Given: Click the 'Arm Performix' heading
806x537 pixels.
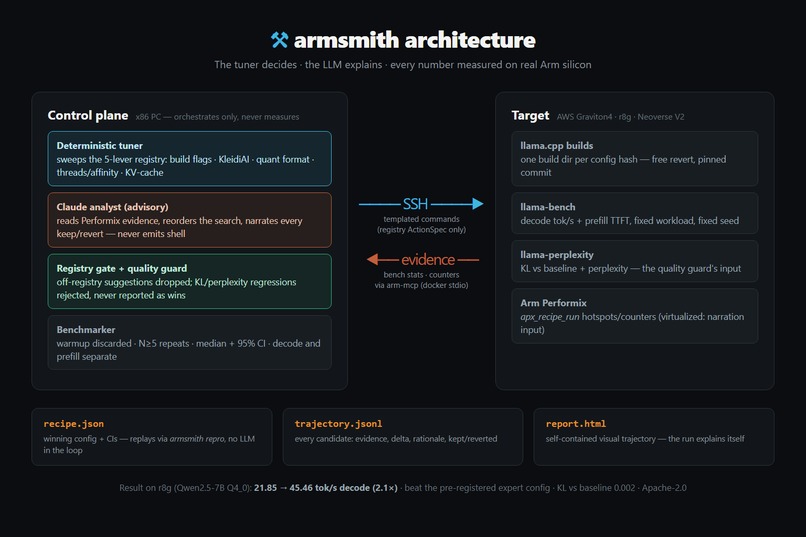Looking at the screenshot, I should point(553,303).
